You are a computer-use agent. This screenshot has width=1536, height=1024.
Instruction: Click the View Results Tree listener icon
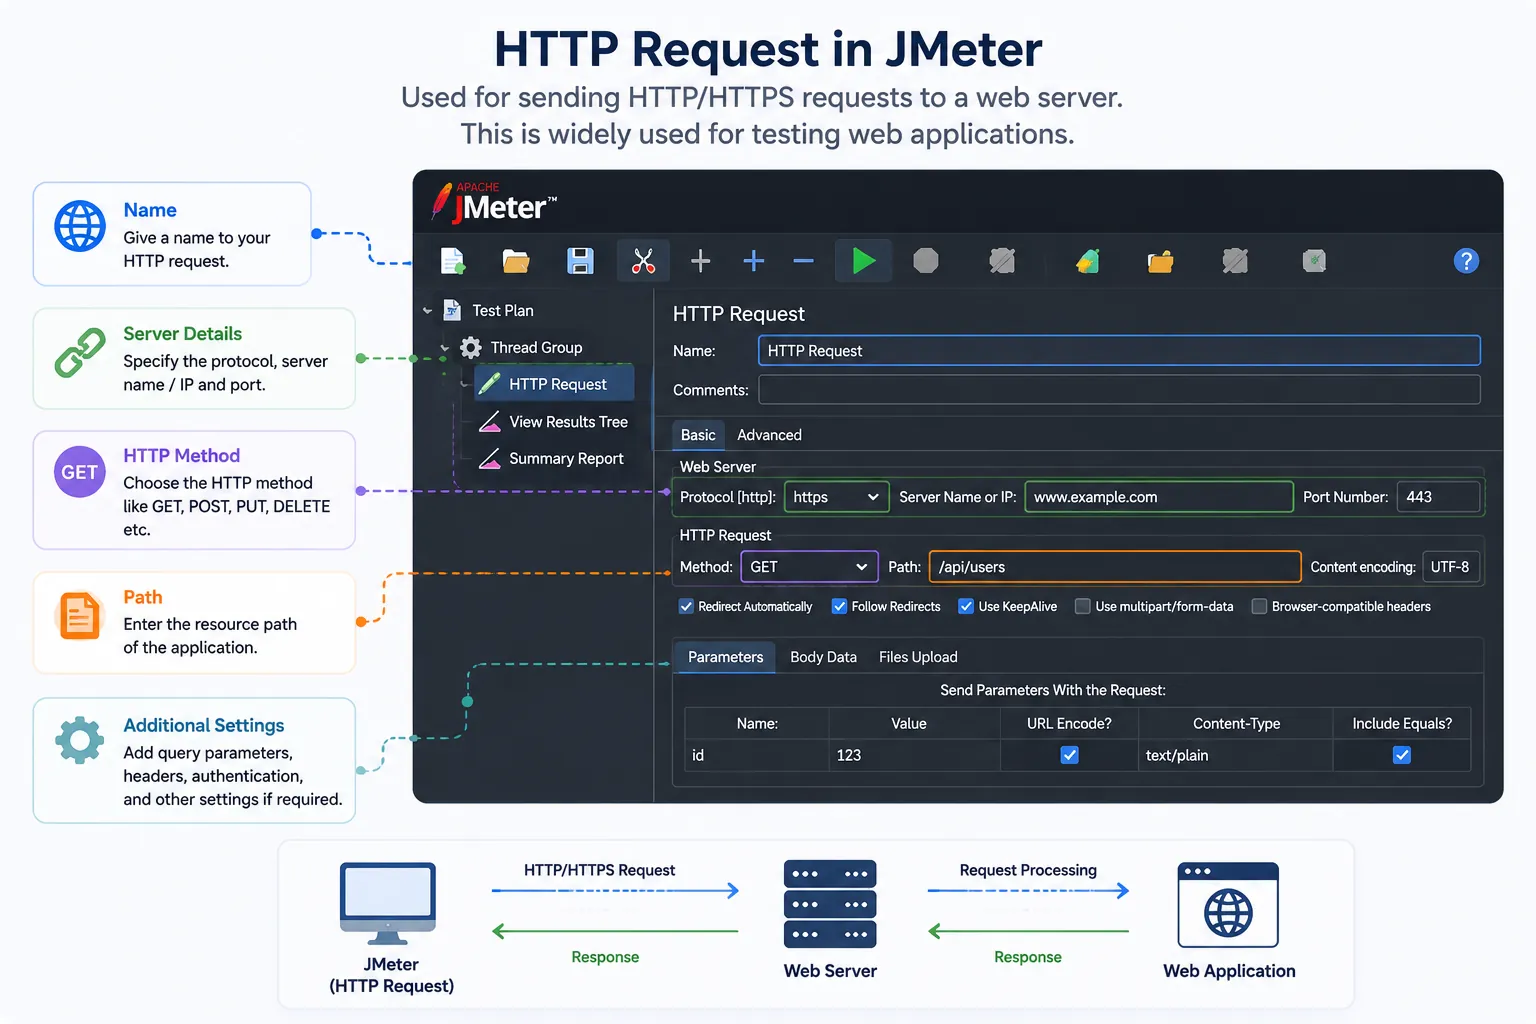tap(489, 422)
